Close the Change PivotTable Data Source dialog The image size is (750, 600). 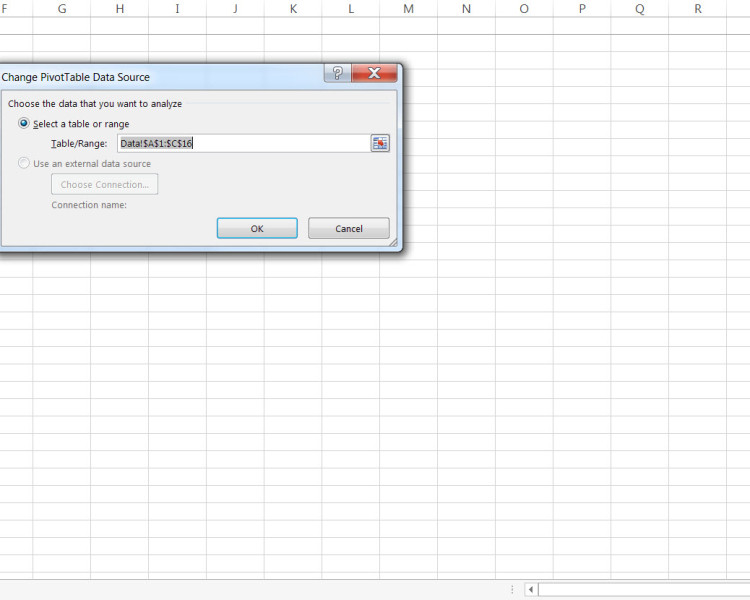[x=374, y=73]
